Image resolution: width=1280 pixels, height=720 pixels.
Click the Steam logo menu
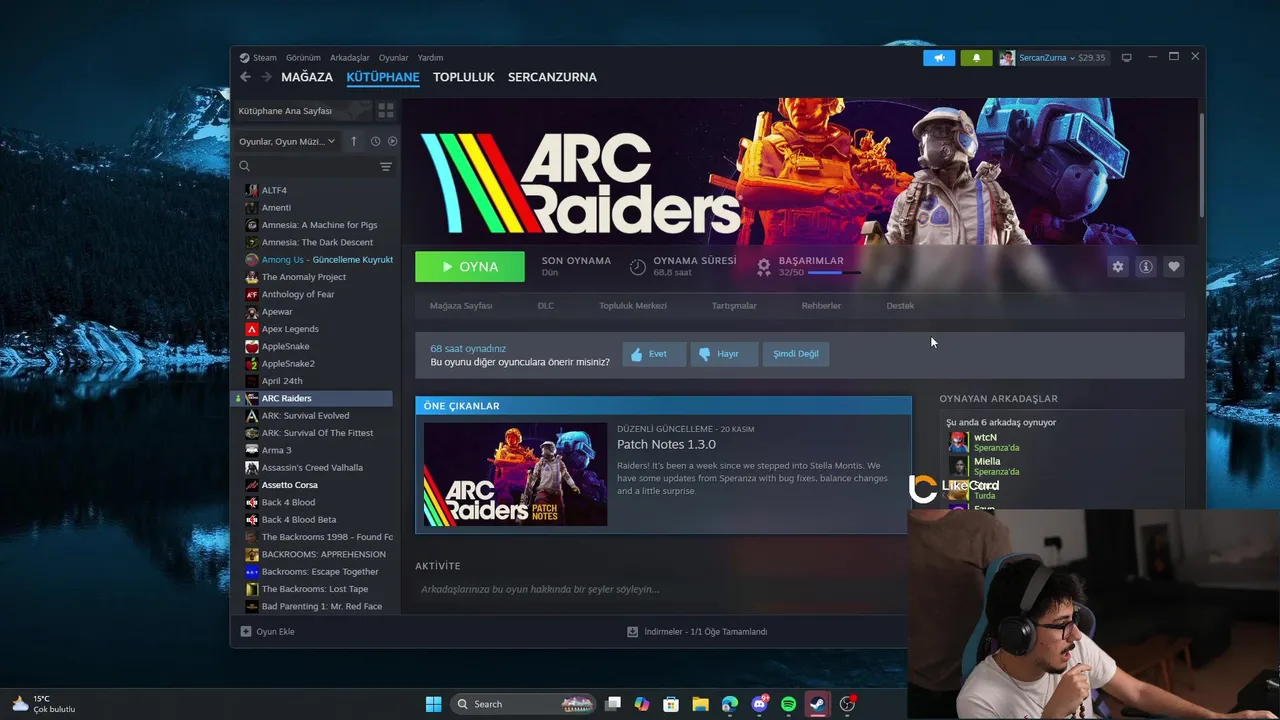click(x=258, y=58)
